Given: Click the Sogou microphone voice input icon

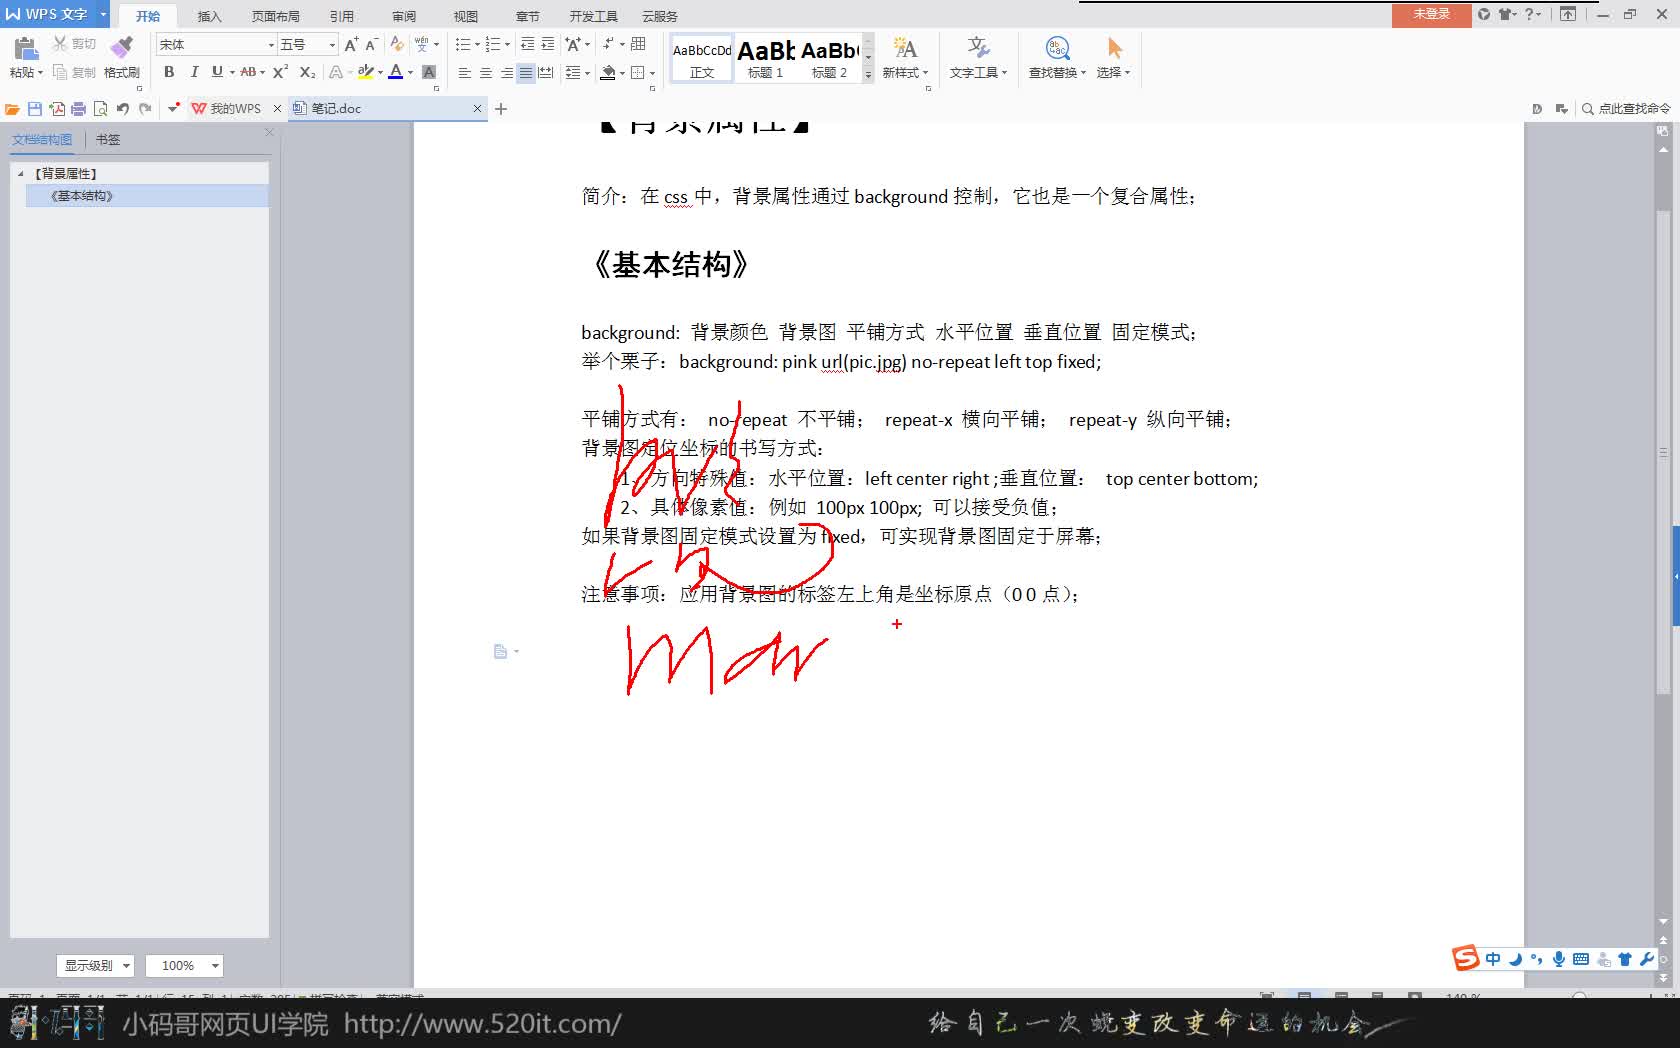Looking at the screenshot, I should [x=1558, y=959].
